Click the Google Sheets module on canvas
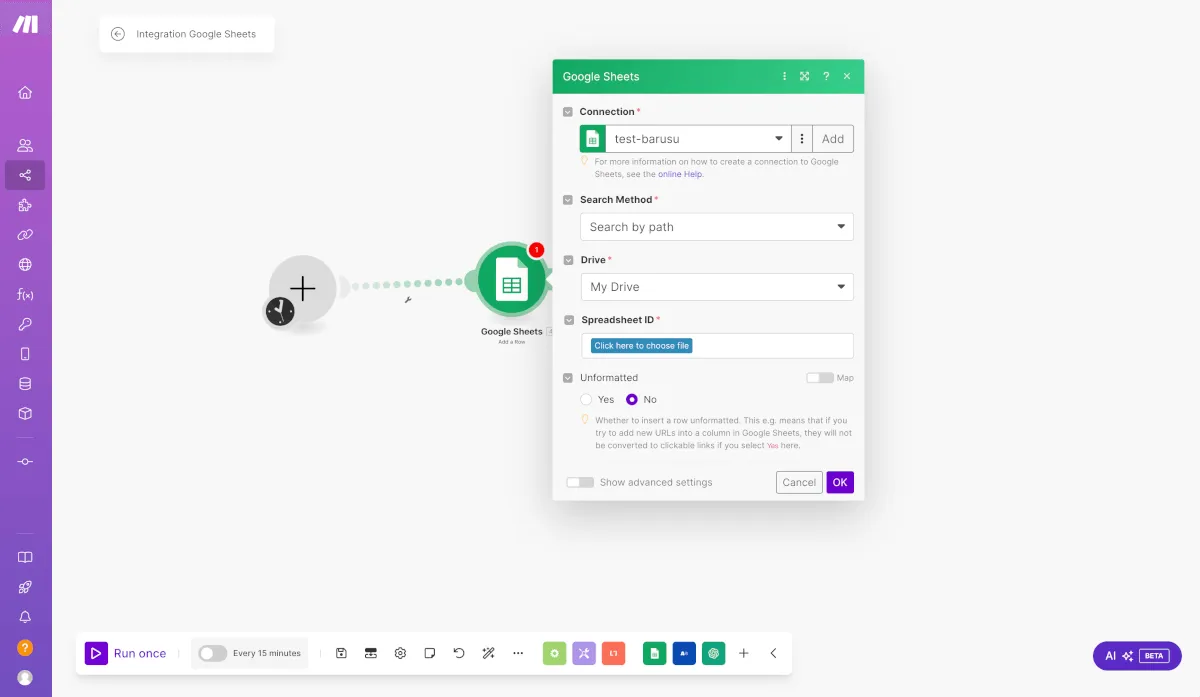Image resolution: width=1200 pixels, height=697 pixels. click(511, 282)
